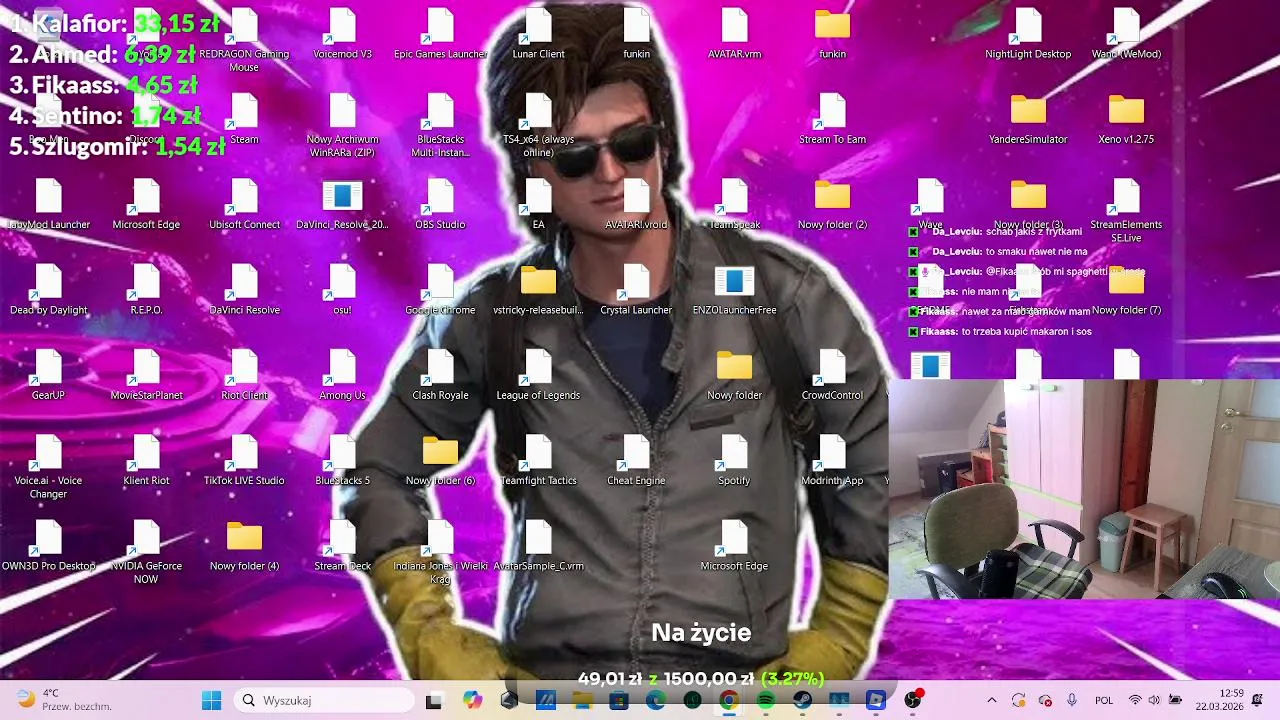Open the NightLight Desktop shortcut

point(1028,34)
